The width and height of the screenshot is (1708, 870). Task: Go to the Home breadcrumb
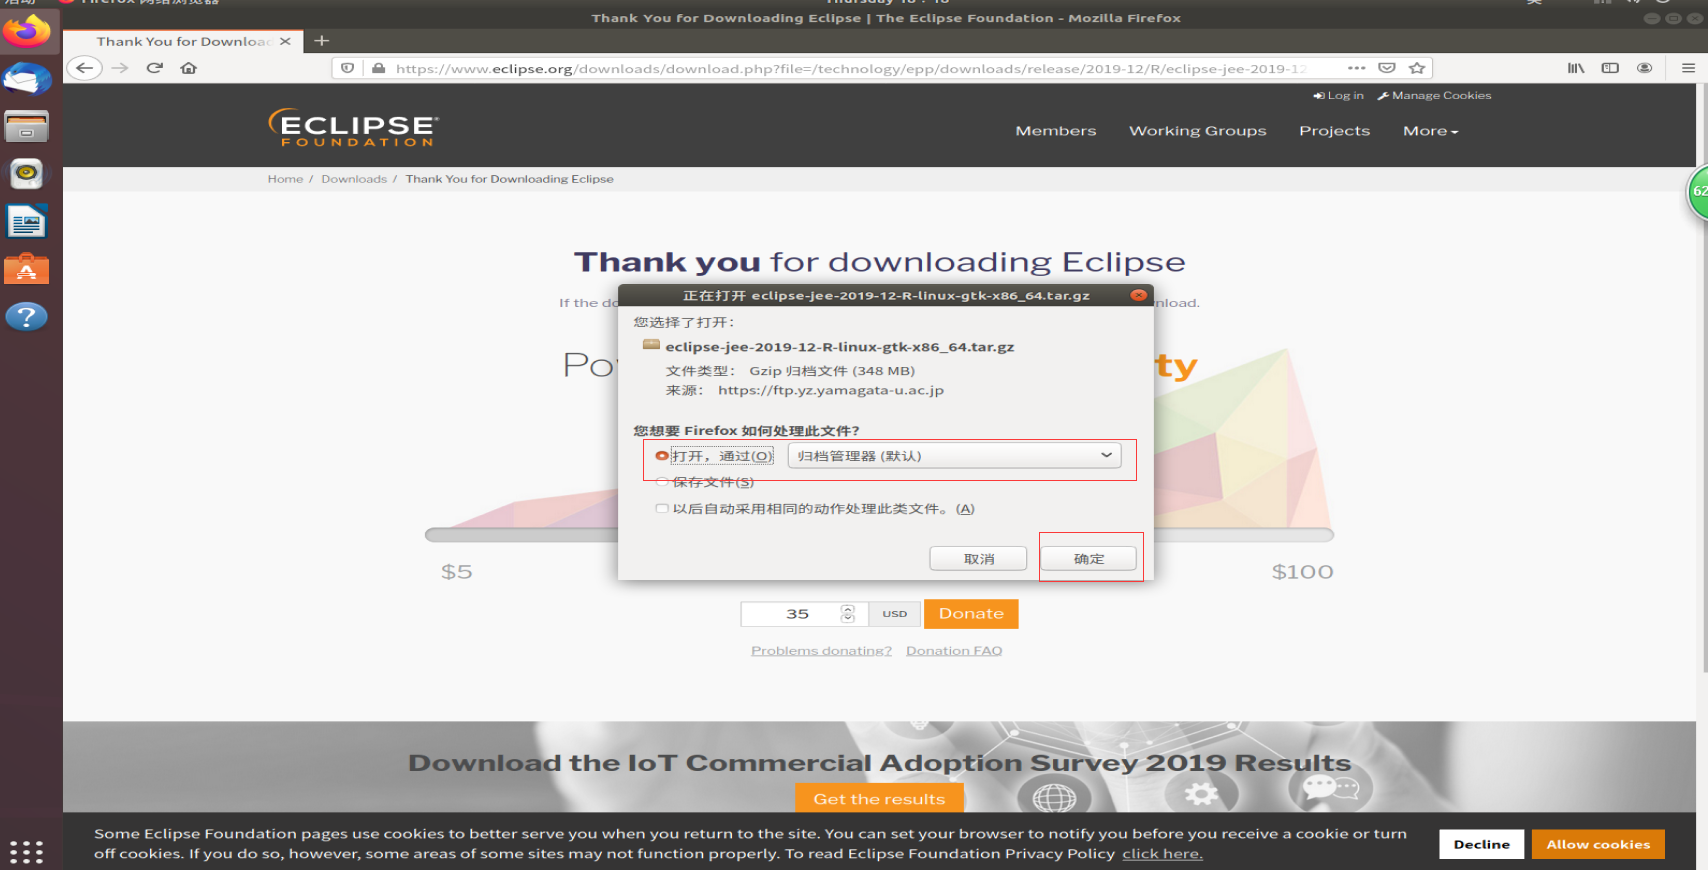click(x=285, y=179)
